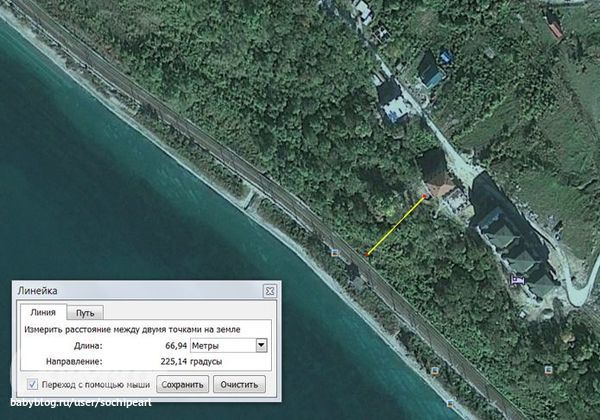Expand the Метры units dropdown
Viewport: 600px width, 420px height.
pyautogui.click(x=262, y=345)
